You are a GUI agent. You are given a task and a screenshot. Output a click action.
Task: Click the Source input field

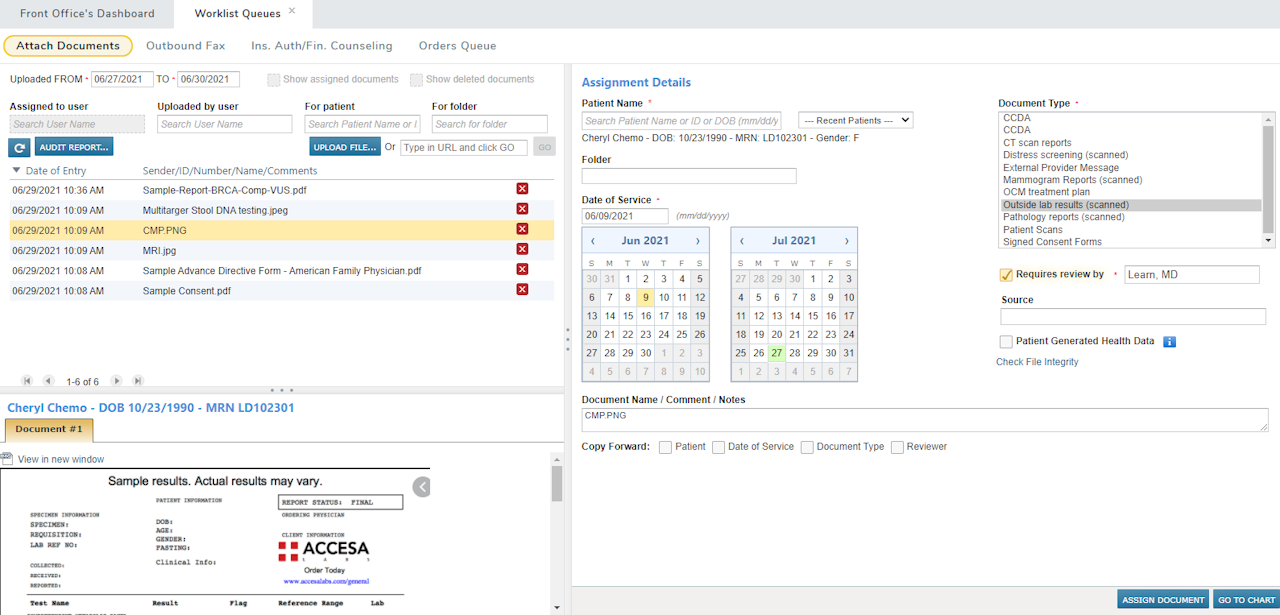click(1133, 317)
